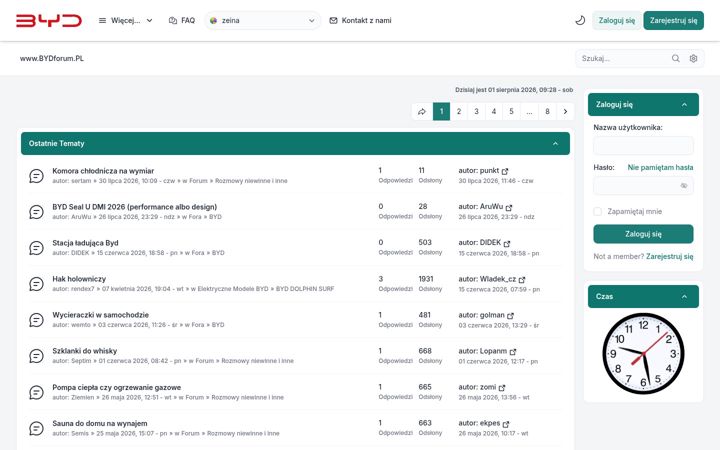
Task: Go to pagination page 3
Action: coord(477,112)
